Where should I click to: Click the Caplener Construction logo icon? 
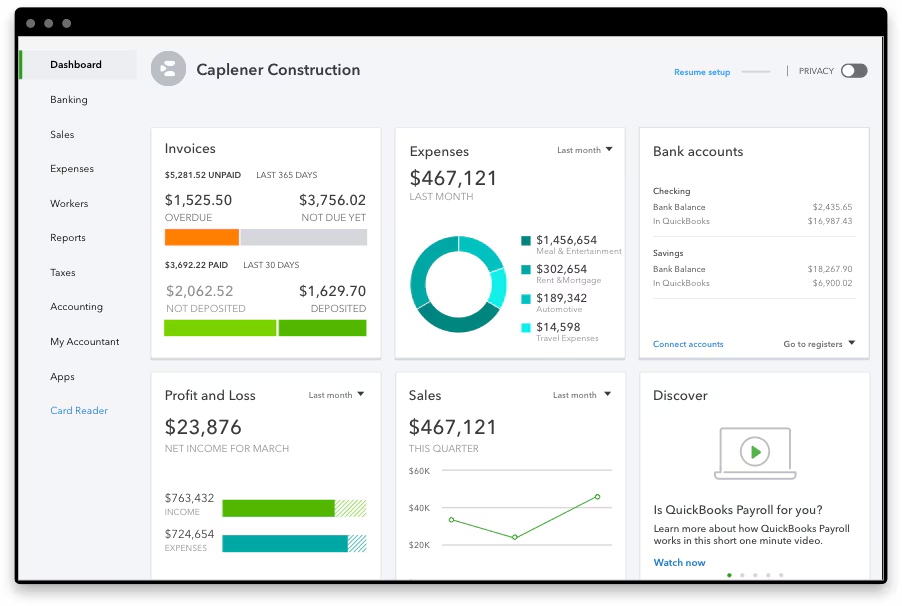[167, 70]
